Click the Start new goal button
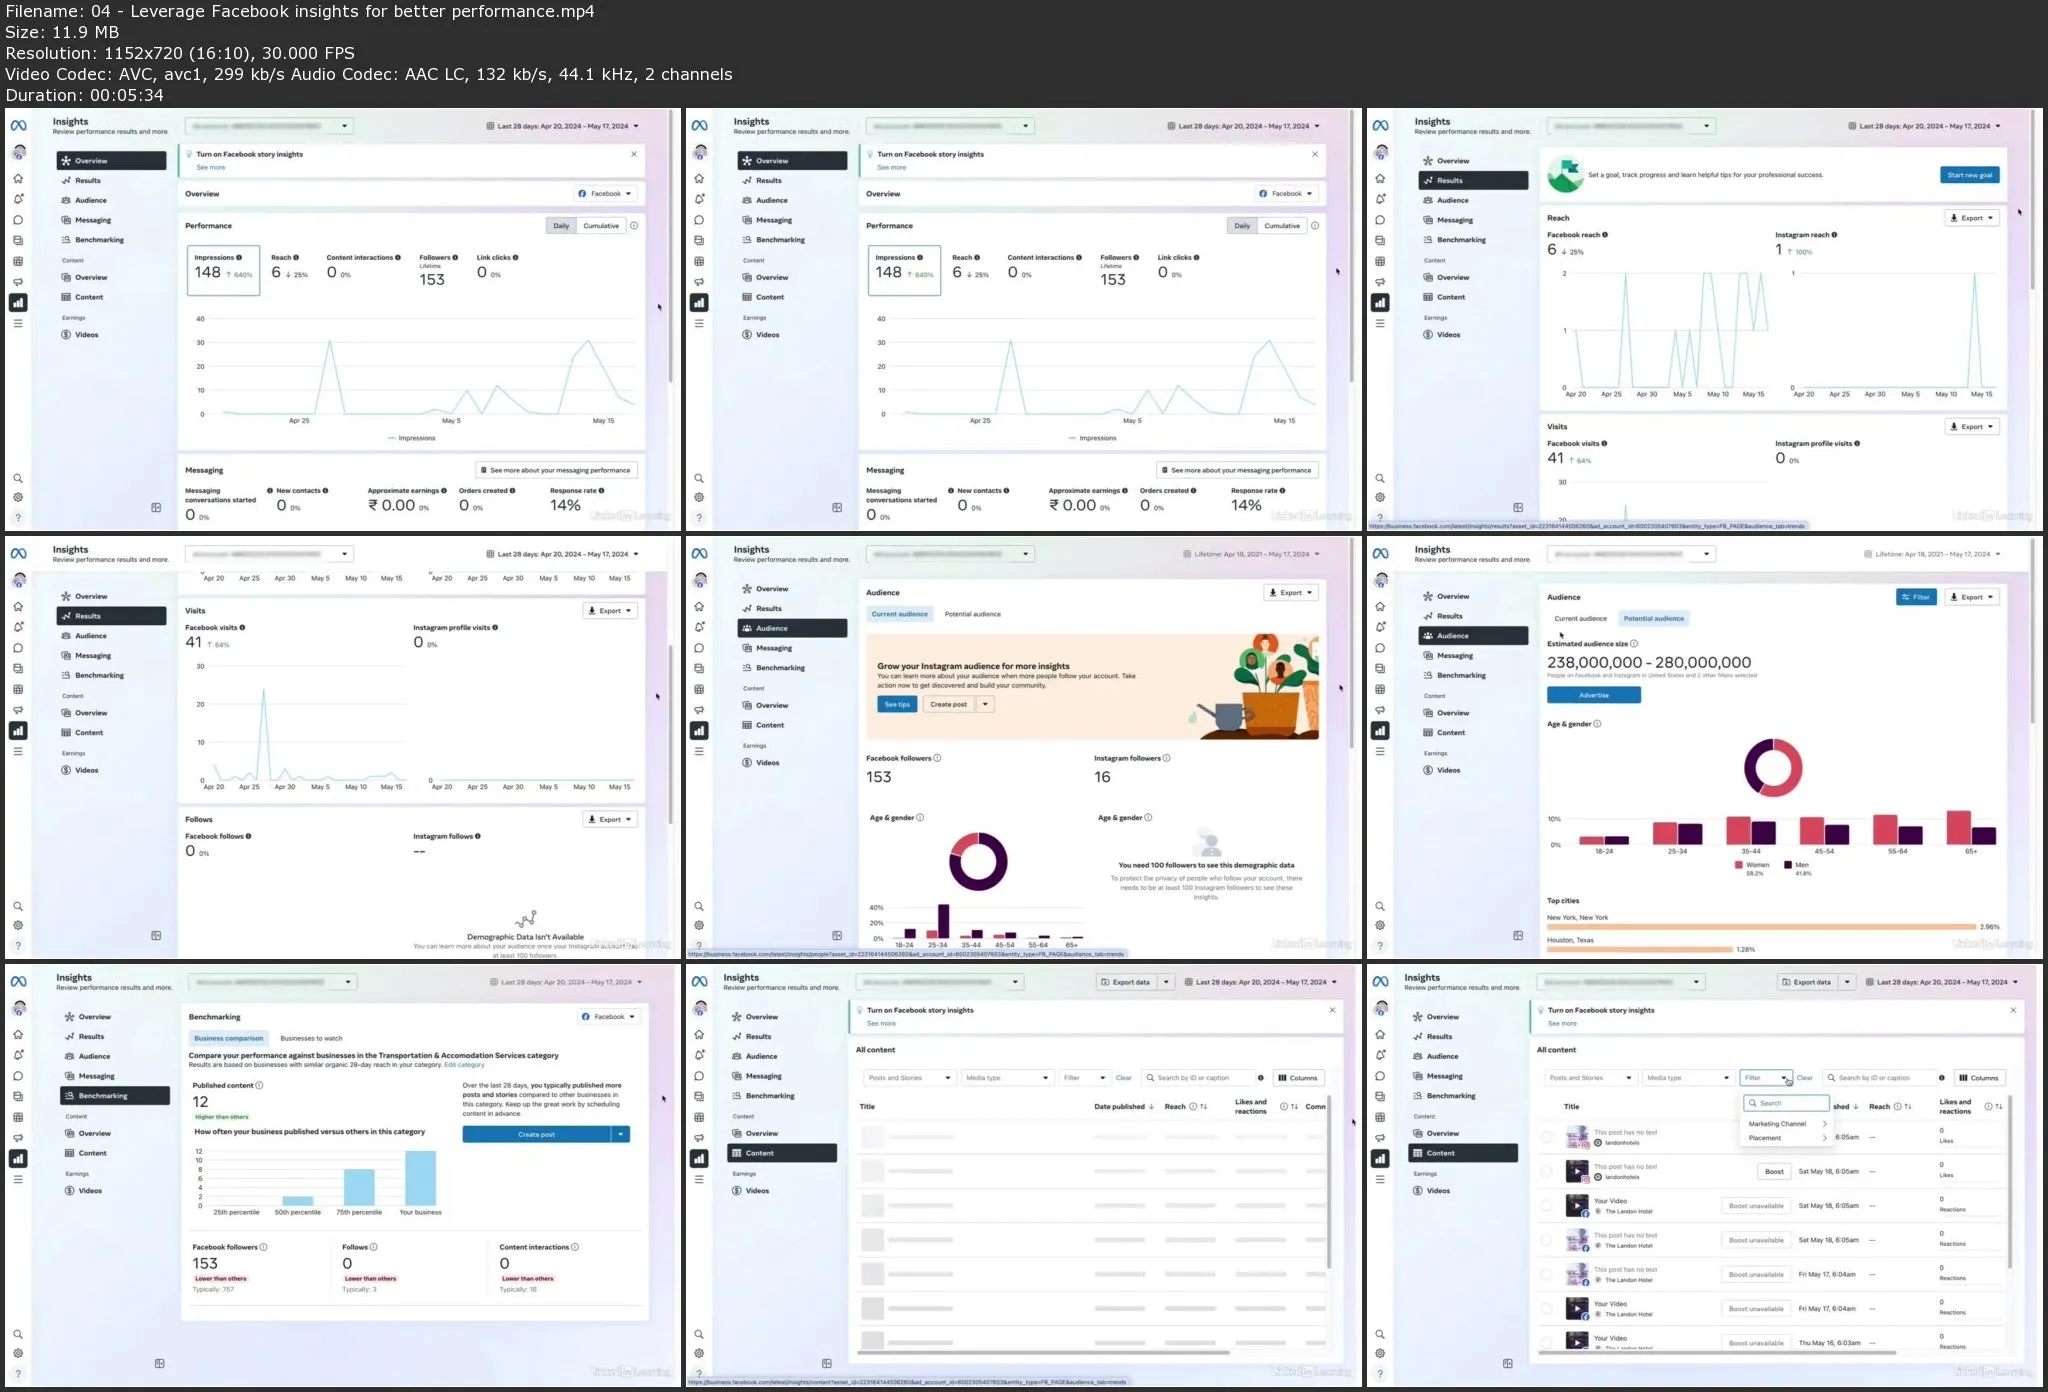 1969,175
